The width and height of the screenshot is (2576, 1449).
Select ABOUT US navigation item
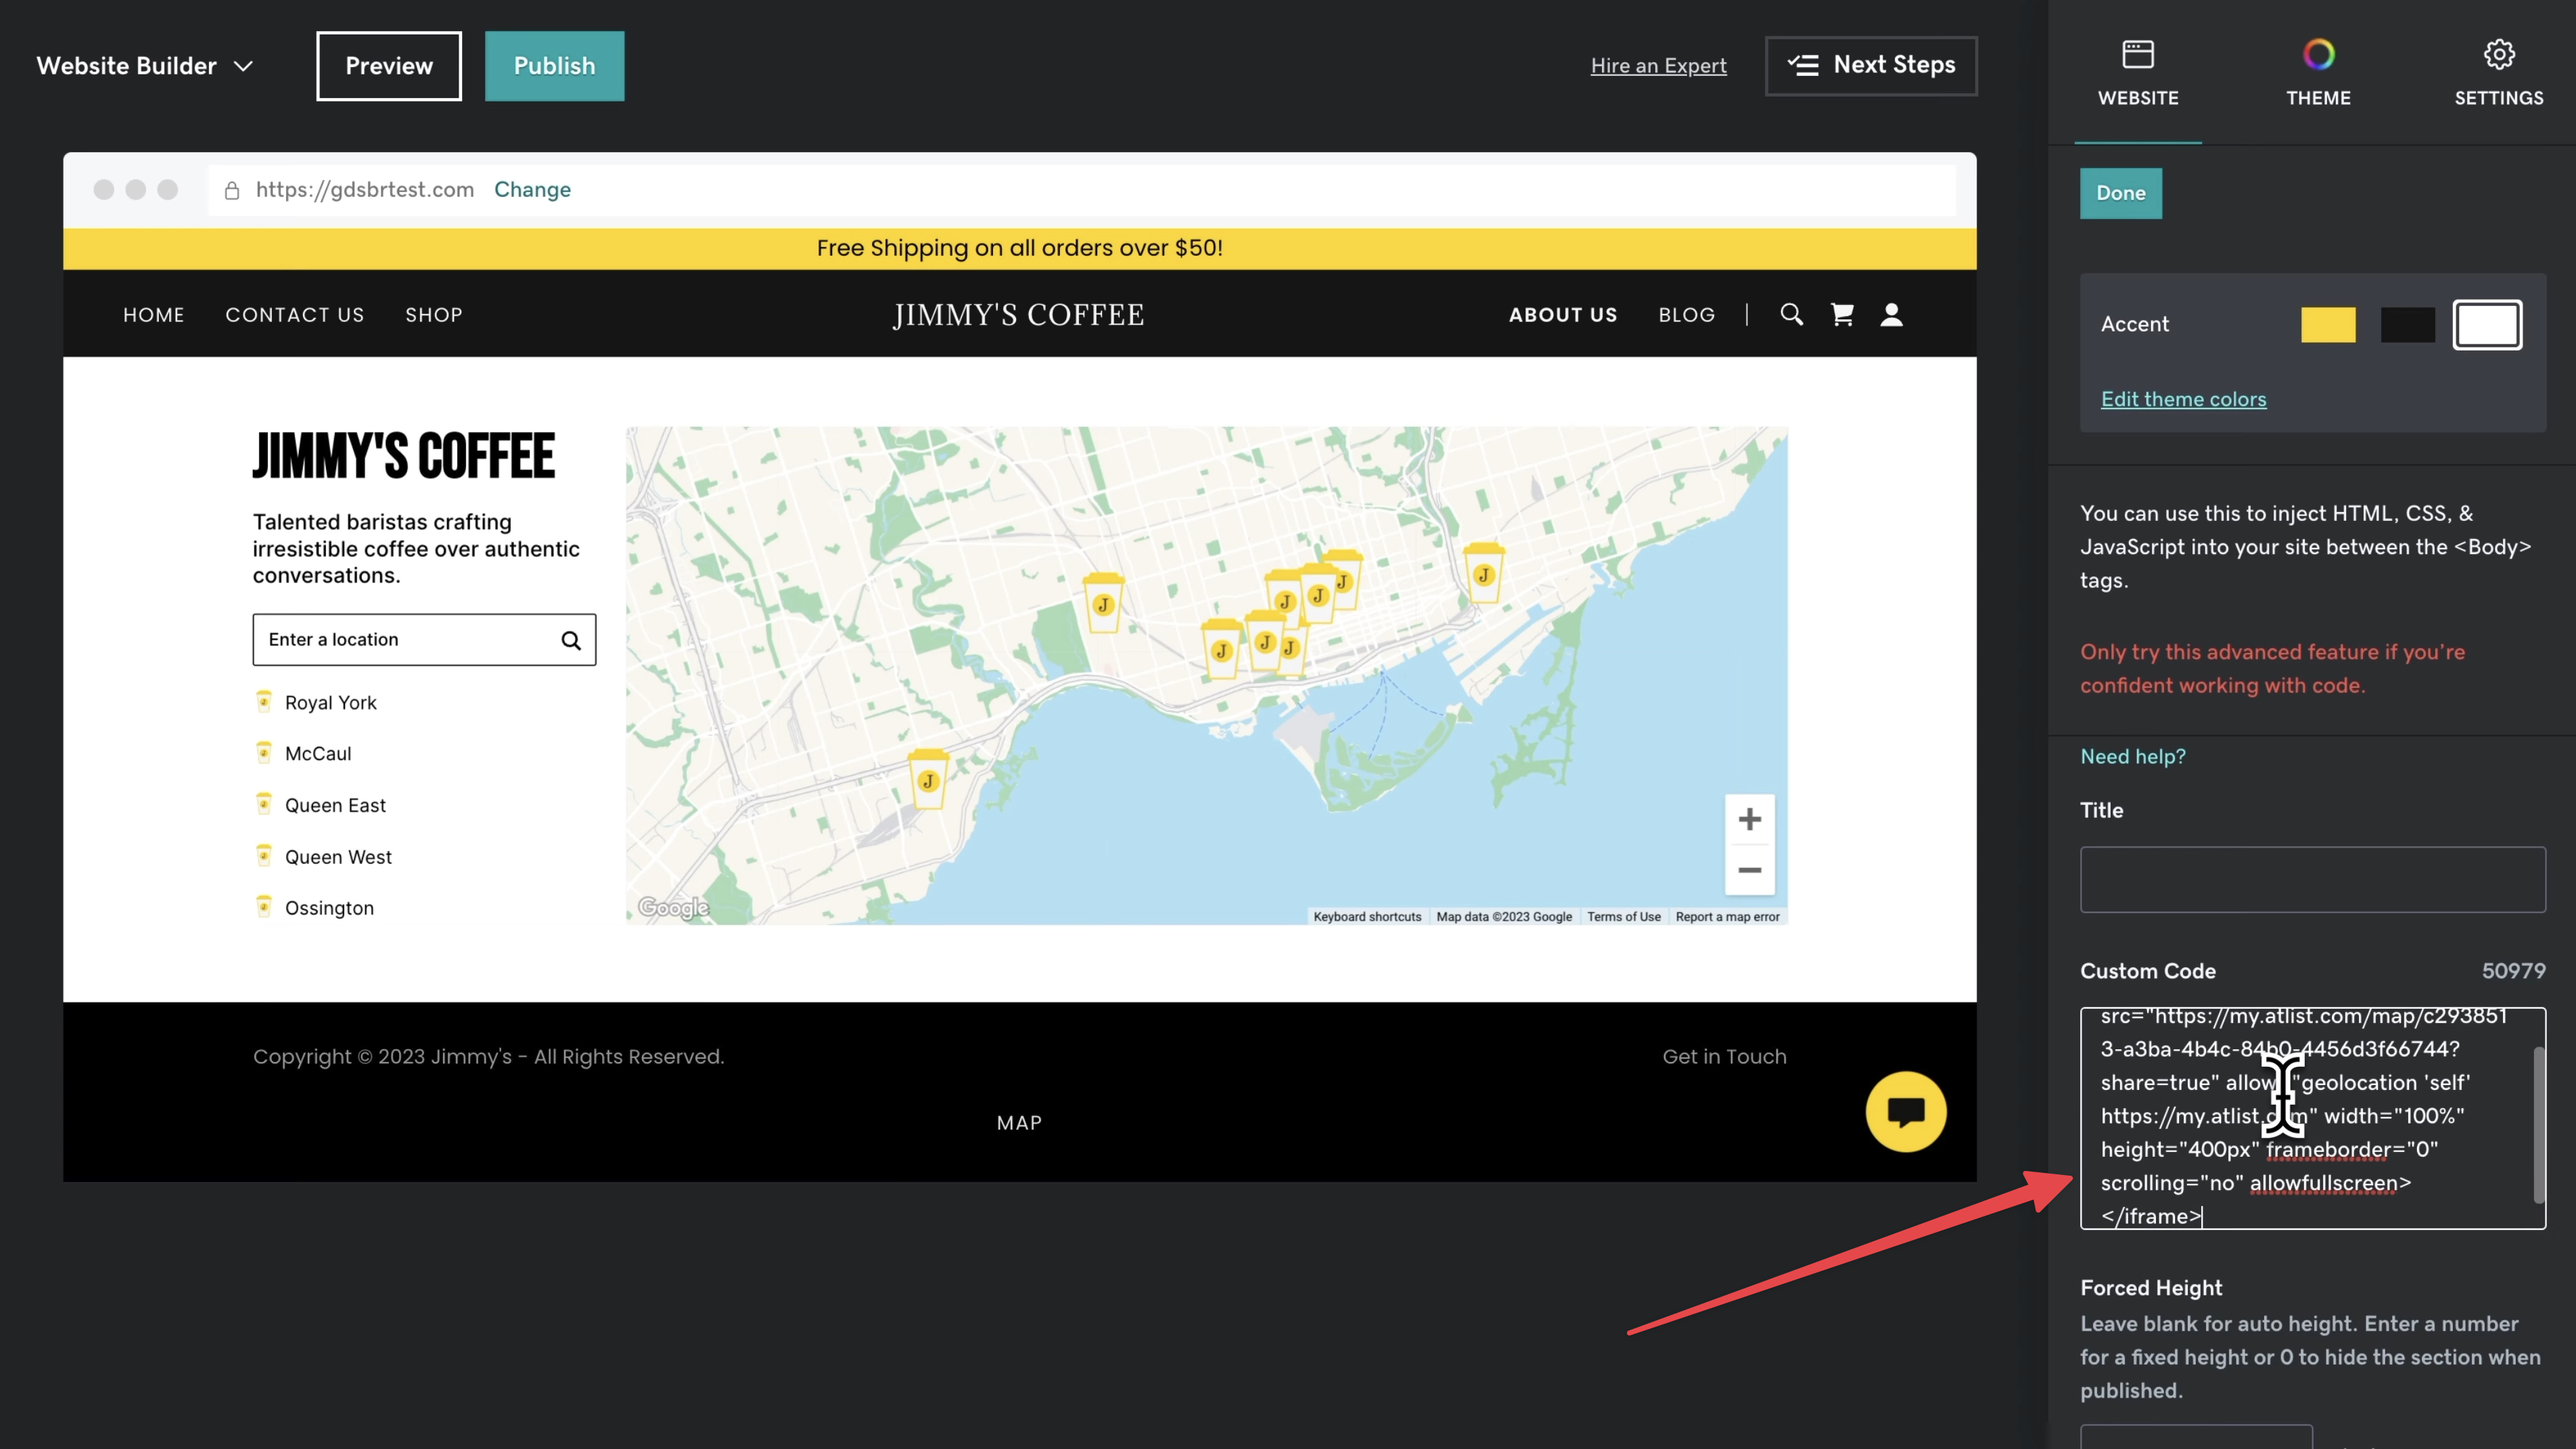point(1563,315)
